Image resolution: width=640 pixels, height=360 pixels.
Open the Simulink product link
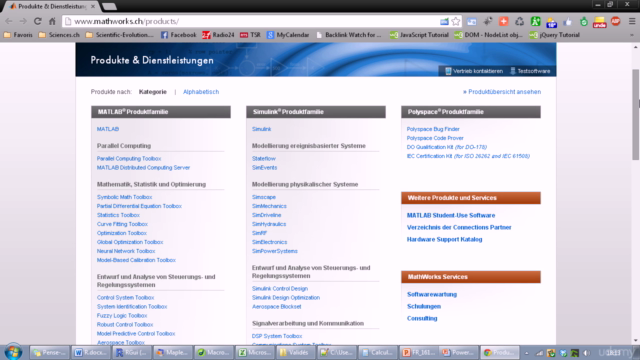coord(261,129)
